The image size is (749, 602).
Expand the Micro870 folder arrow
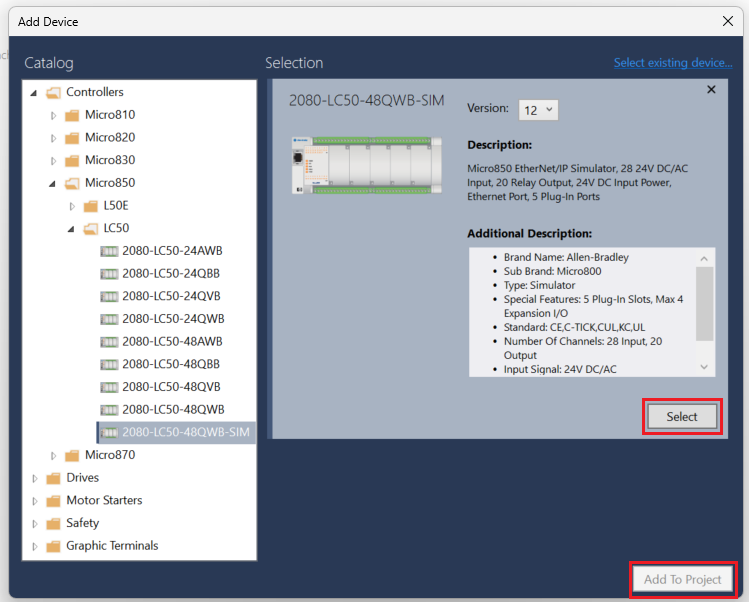pos(53,456)
